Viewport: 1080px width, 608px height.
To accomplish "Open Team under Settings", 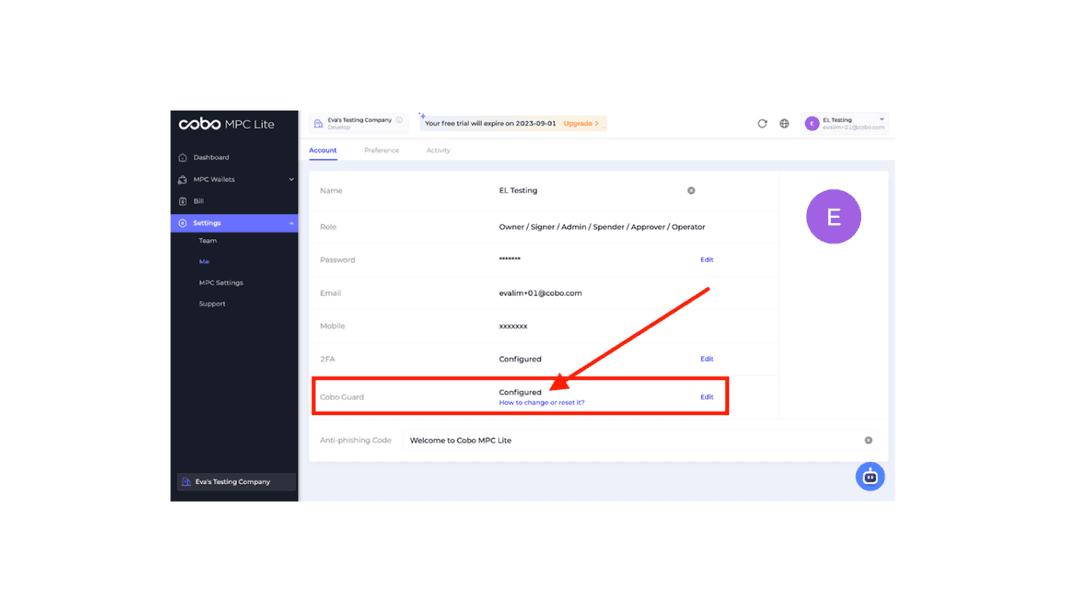I will pos(208,241).
